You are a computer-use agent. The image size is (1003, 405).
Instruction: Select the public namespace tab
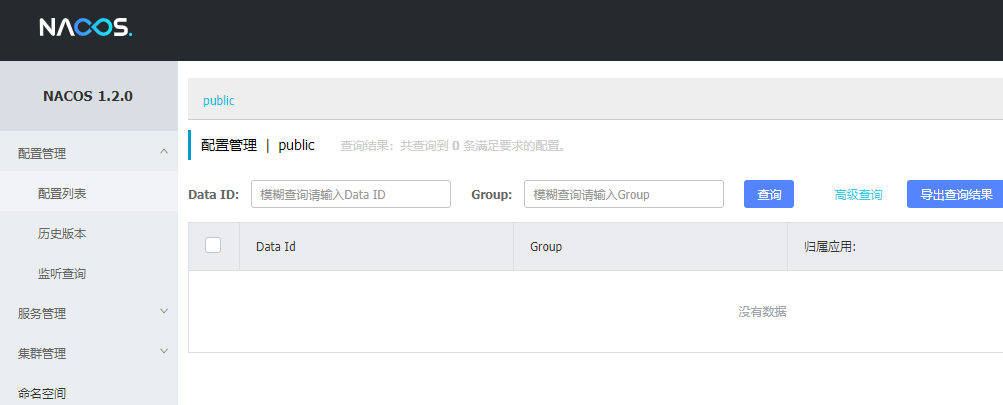(x=219, y=100)
